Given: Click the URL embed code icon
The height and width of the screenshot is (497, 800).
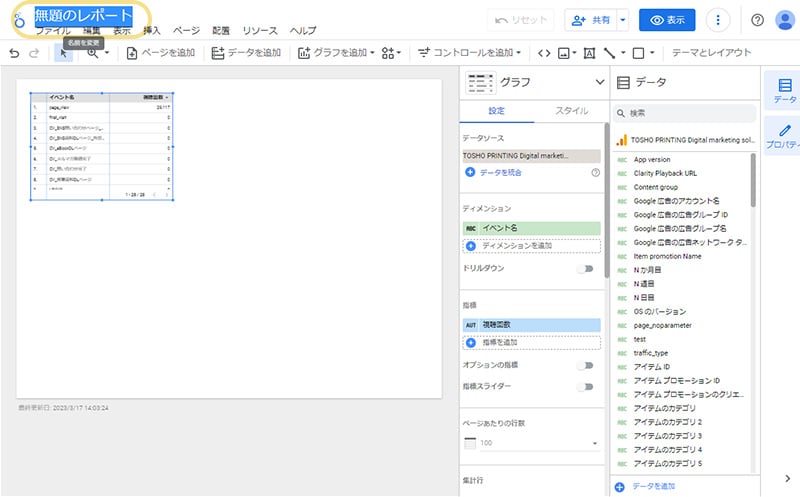Looking at the screenshot, I should pos(544,53).
